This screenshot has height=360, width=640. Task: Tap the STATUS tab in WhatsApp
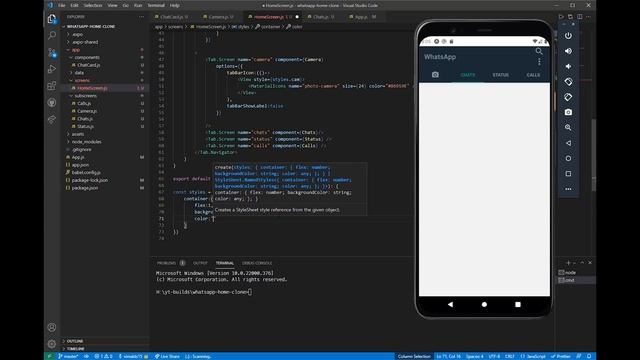(500, 75)
